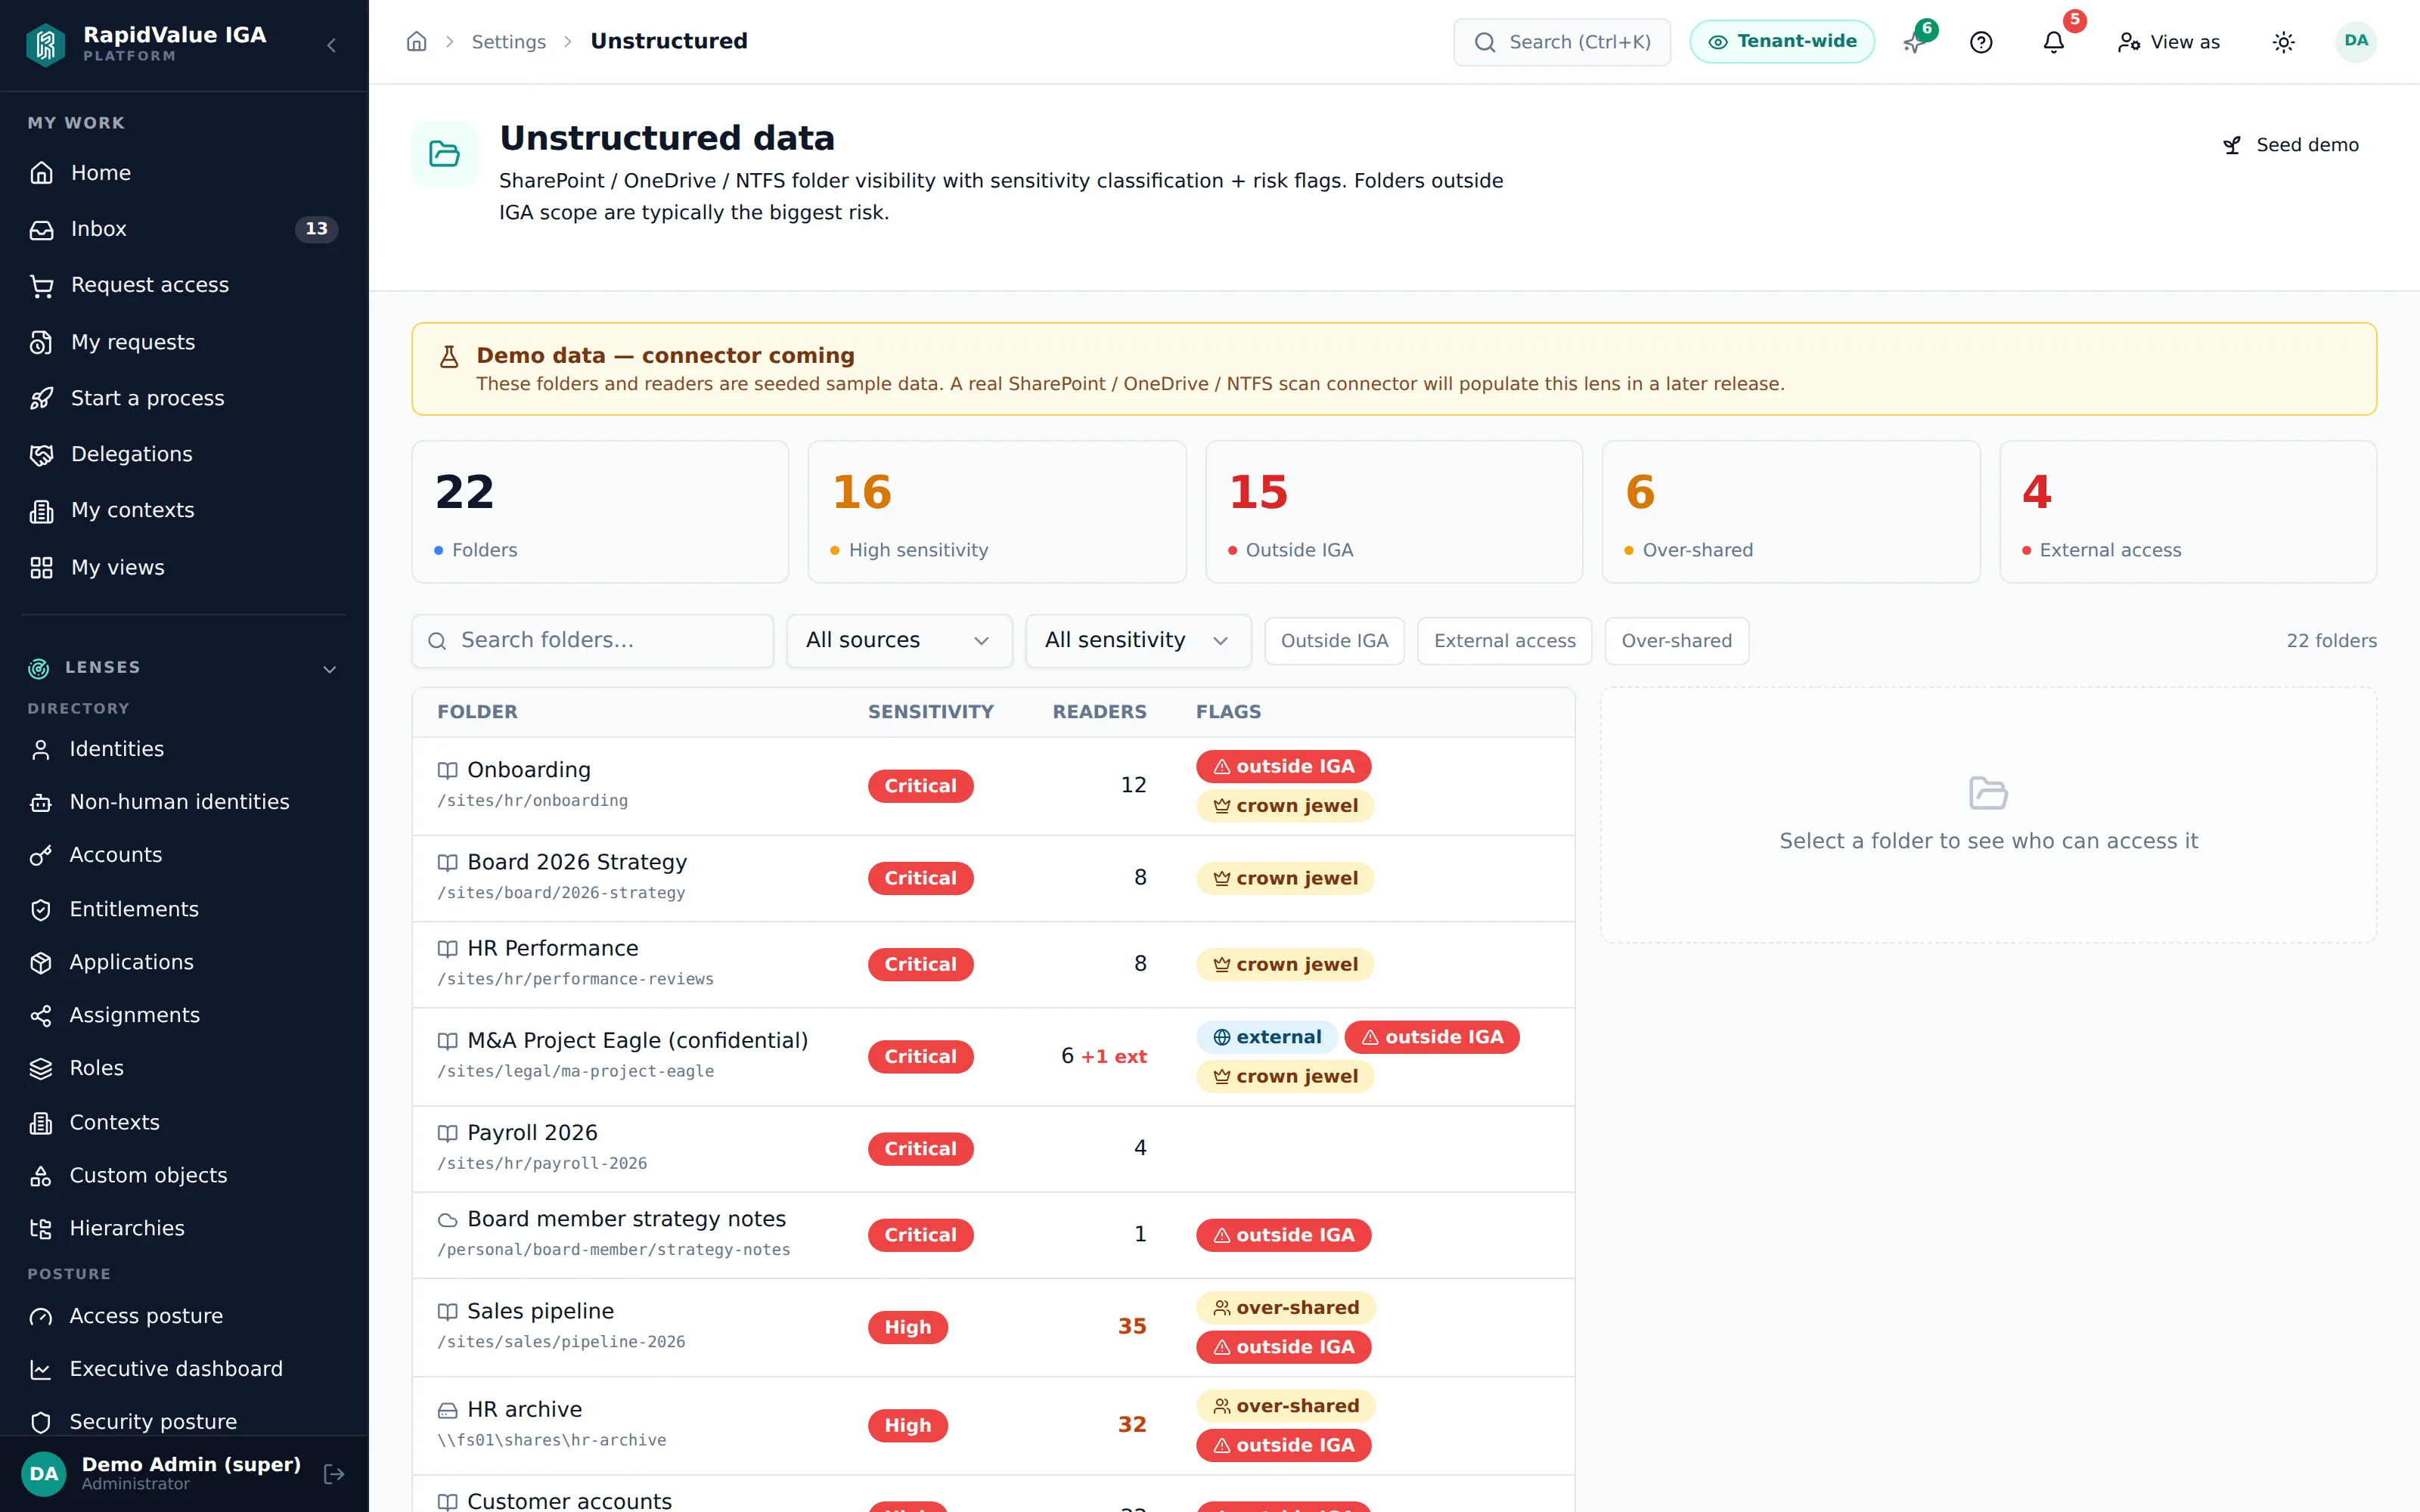Click the sign-out icon beside Demo Admin
The width and height of the screenshot is (2420, 1512).
pyautogui.click(x=334, y=1473)
